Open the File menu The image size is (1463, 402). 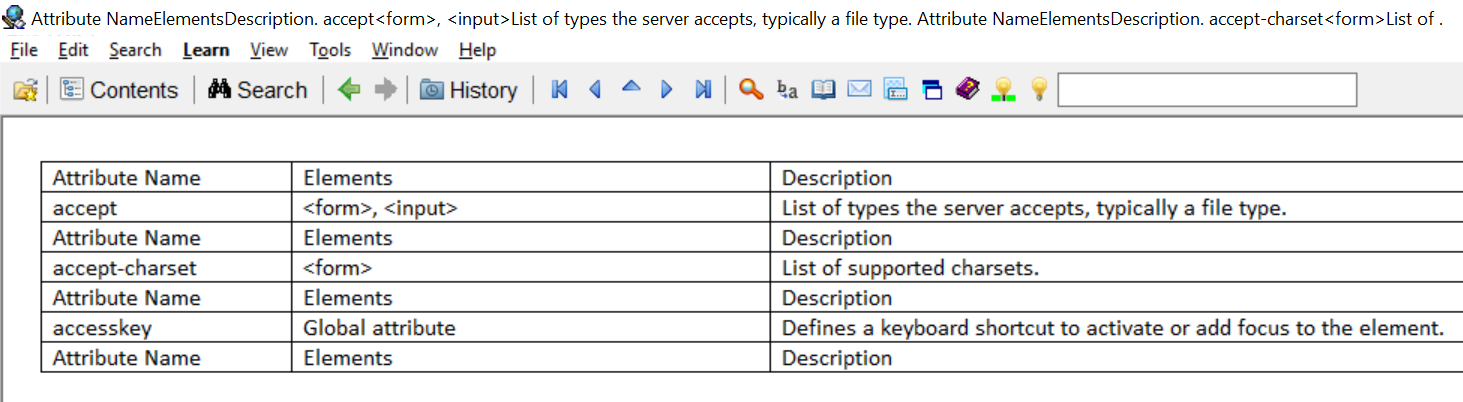24,50
